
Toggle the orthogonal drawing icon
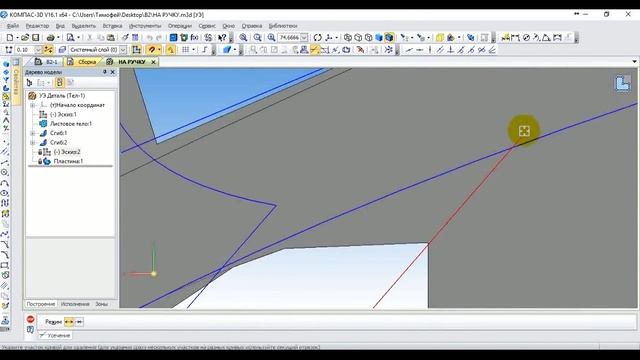tap(205, 50)
